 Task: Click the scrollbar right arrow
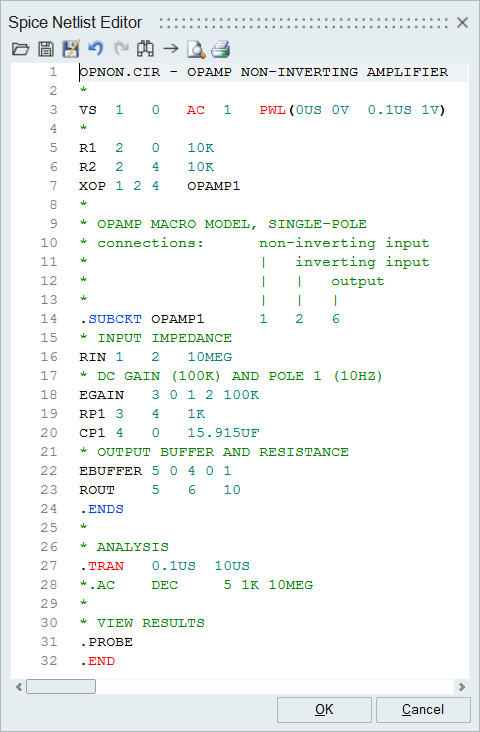click(462, 687)
